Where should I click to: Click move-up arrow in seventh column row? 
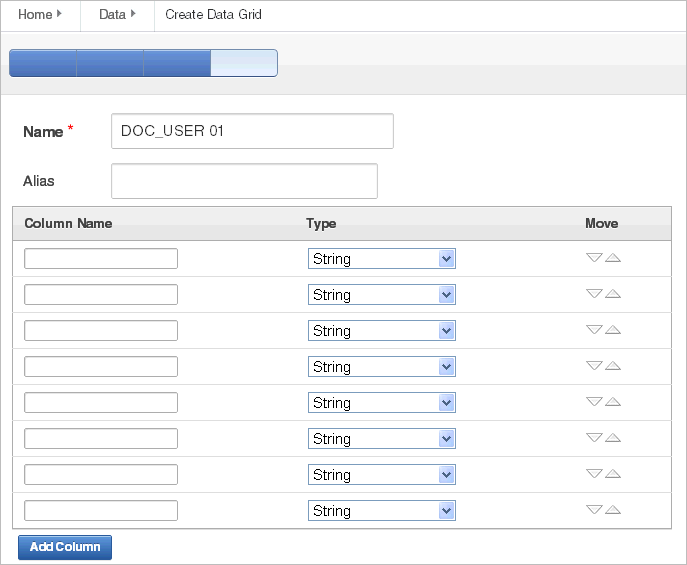pos(613,473)
